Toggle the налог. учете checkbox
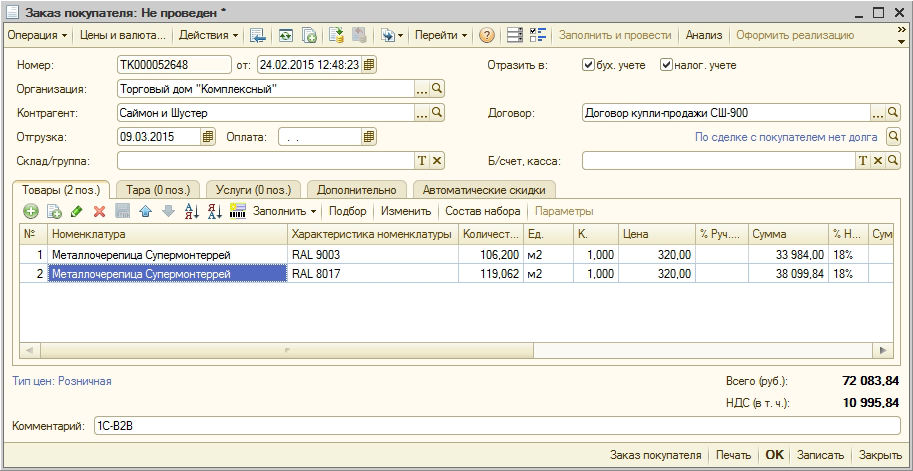This screenshot has height=471, width=913. tap(666, 65)
